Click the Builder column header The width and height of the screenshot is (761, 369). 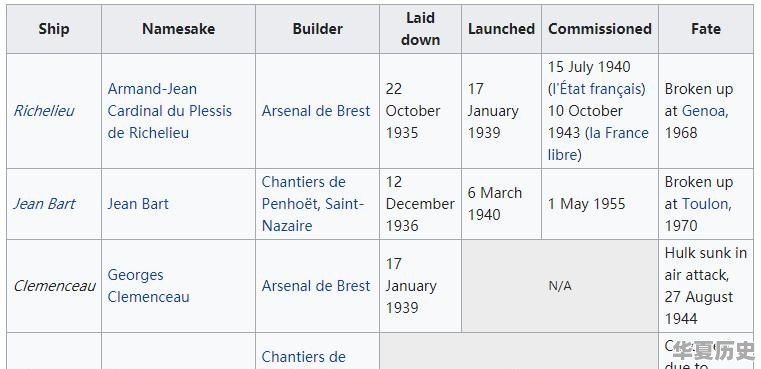[317, 29]
